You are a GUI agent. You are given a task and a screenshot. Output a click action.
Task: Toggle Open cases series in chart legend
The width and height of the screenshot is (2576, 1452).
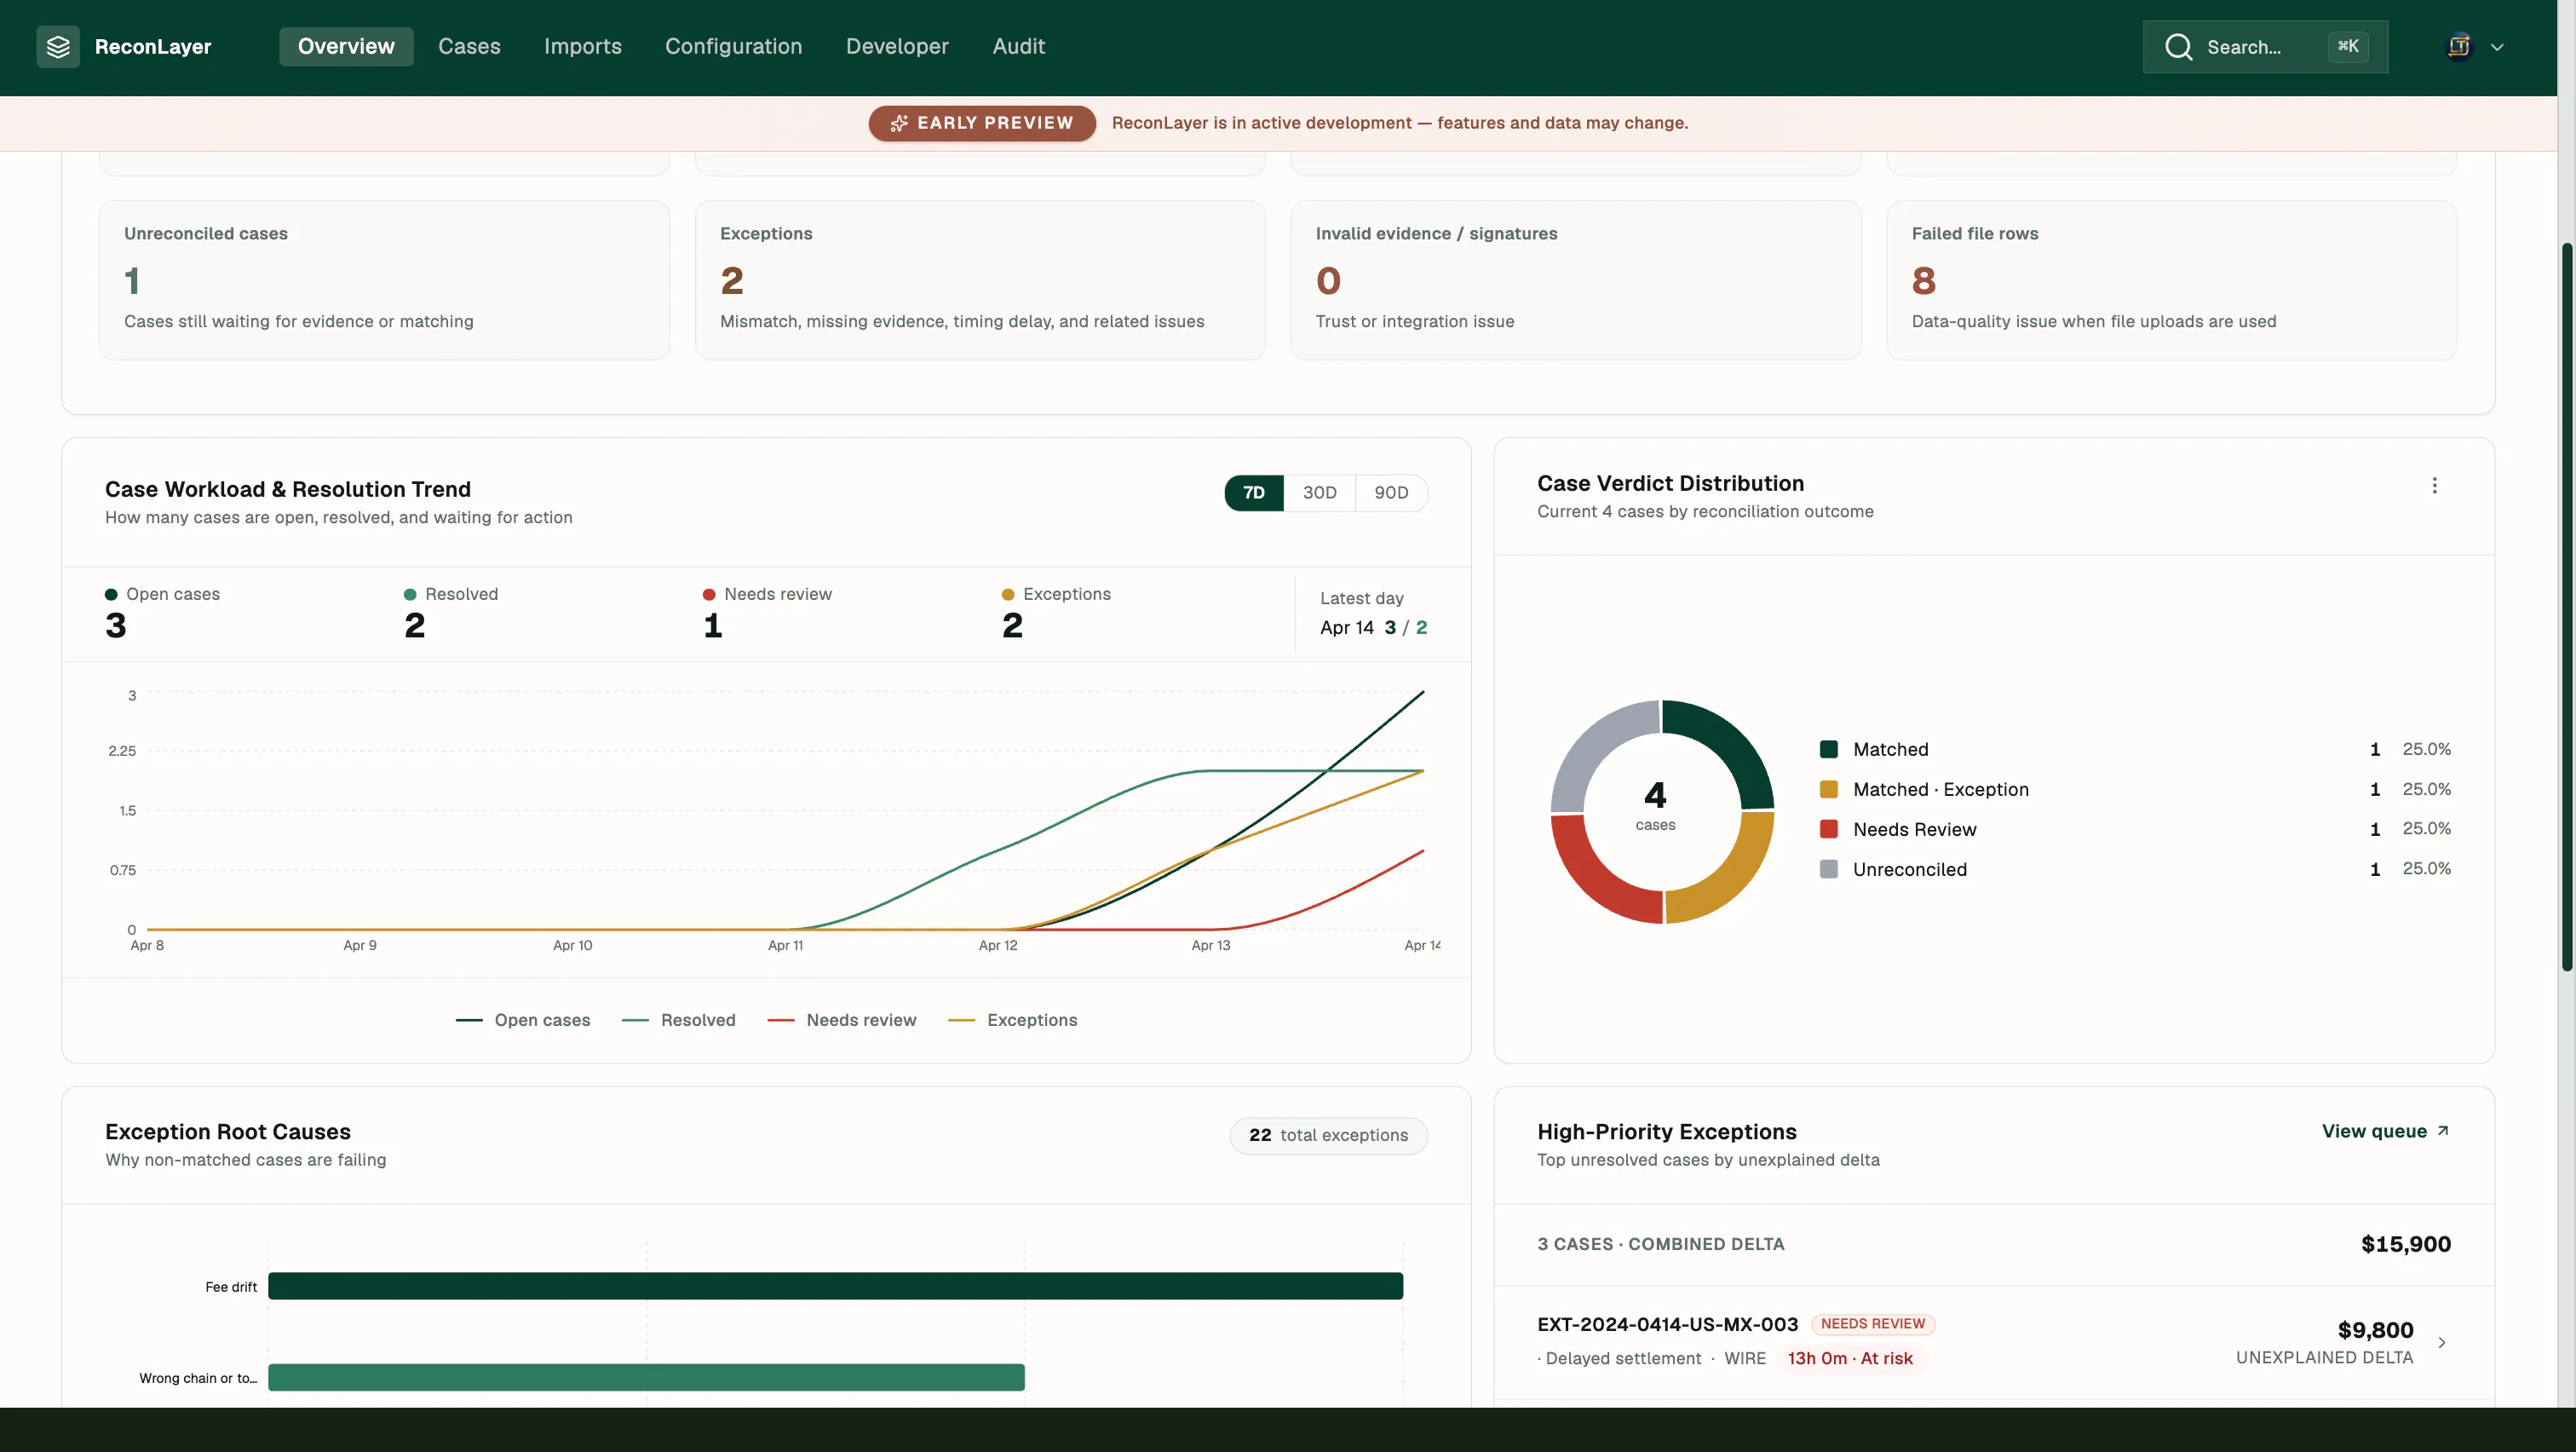(523, 1020)
